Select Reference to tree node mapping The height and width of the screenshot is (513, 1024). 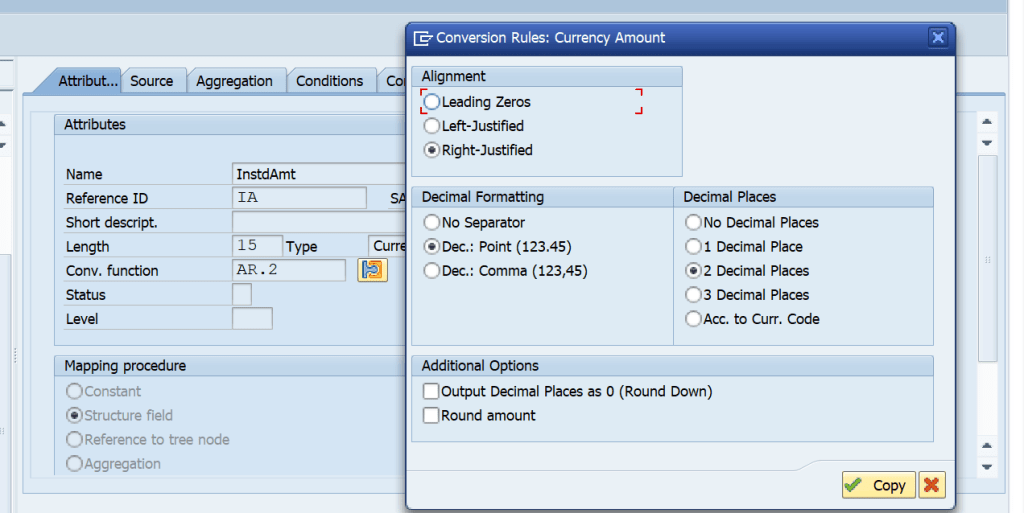[x=74, y=439]
